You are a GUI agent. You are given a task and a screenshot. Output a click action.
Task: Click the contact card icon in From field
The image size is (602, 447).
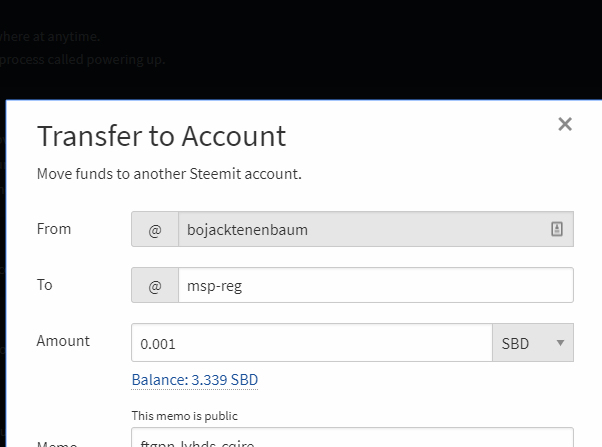557,229
